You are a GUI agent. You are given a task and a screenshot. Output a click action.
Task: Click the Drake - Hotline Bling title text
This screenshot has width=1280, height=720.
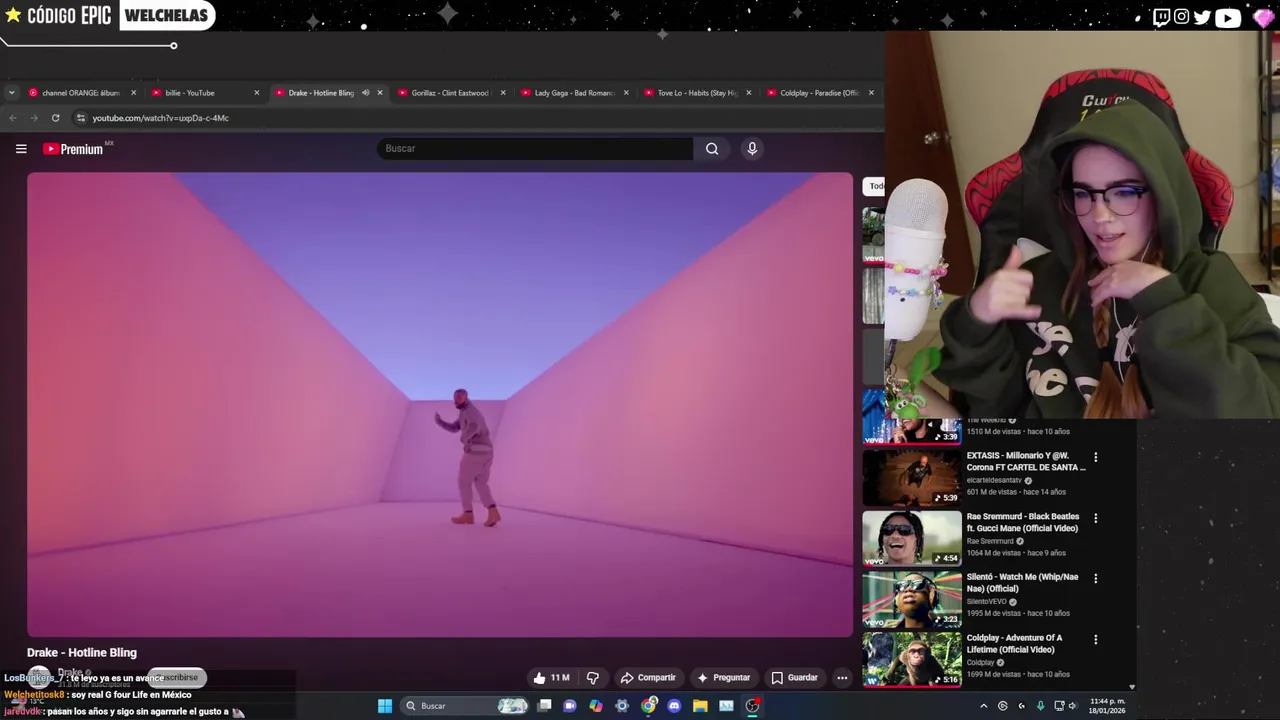click(x=82, y=653)
